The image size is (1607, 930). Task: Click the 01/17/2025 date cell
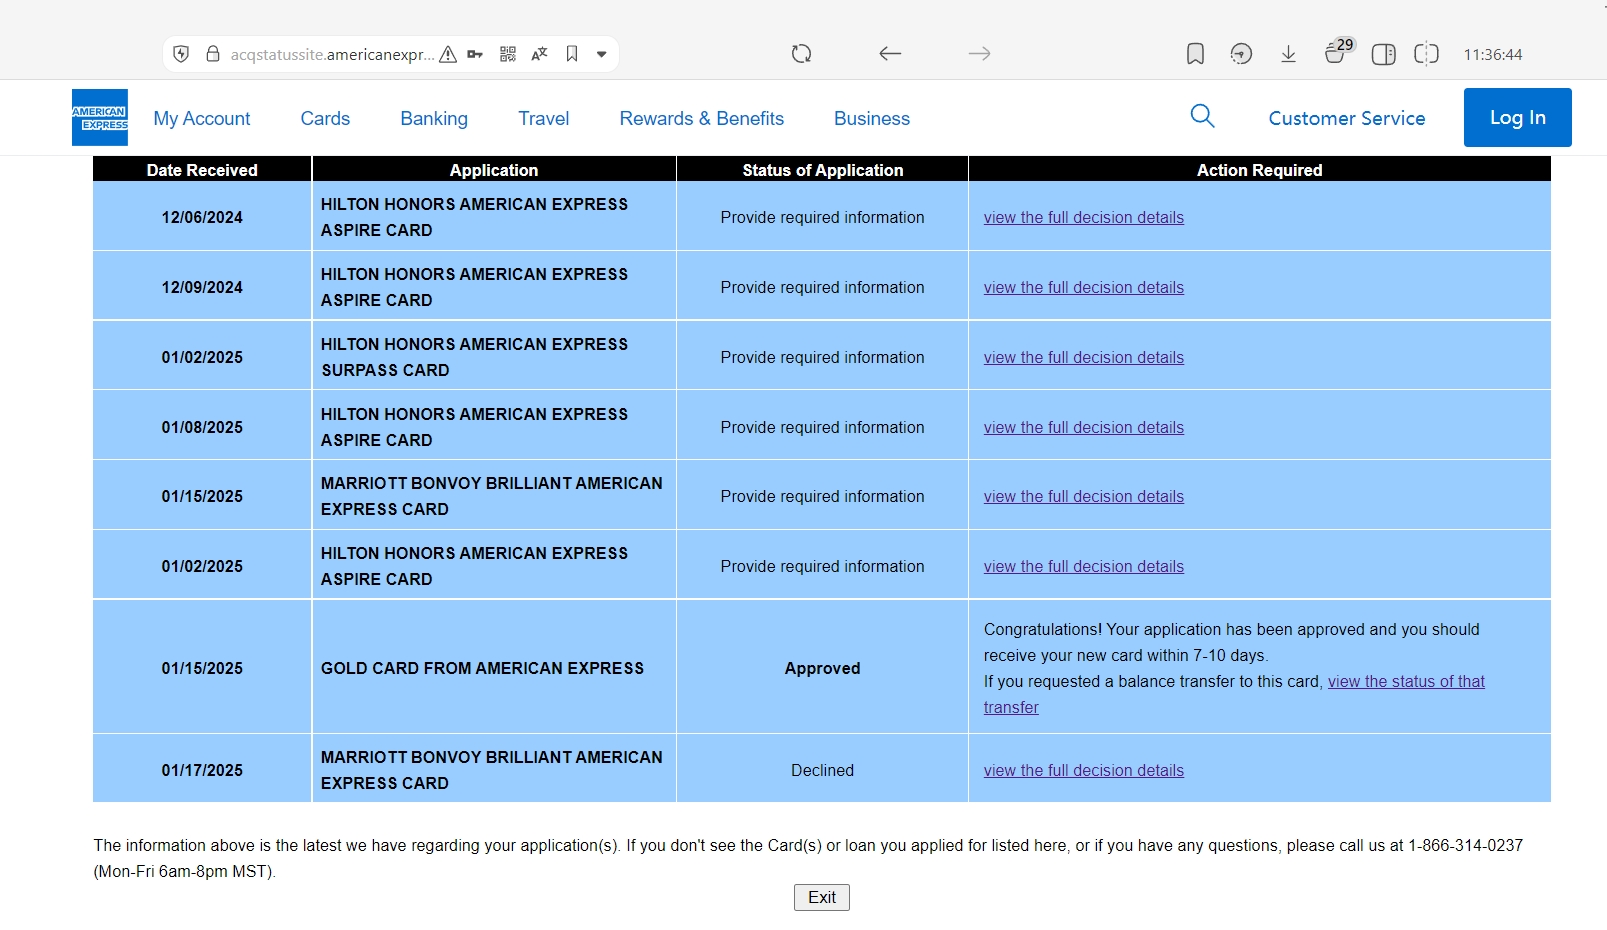pyautogui.click(x=202, y=770)
